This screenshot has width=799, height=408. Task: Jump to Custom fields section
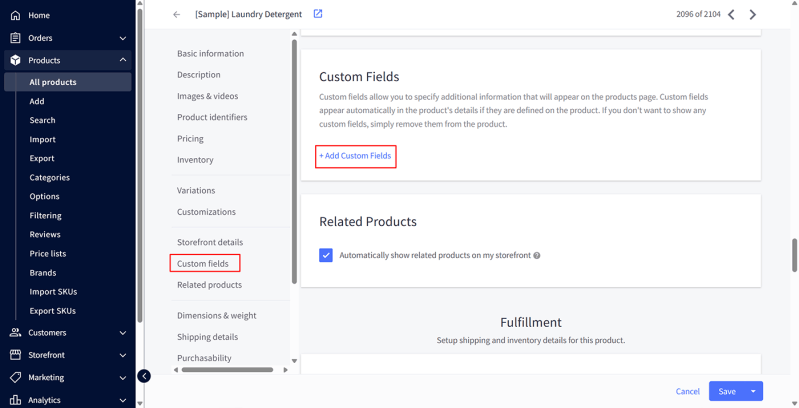(x=203, y=264)
